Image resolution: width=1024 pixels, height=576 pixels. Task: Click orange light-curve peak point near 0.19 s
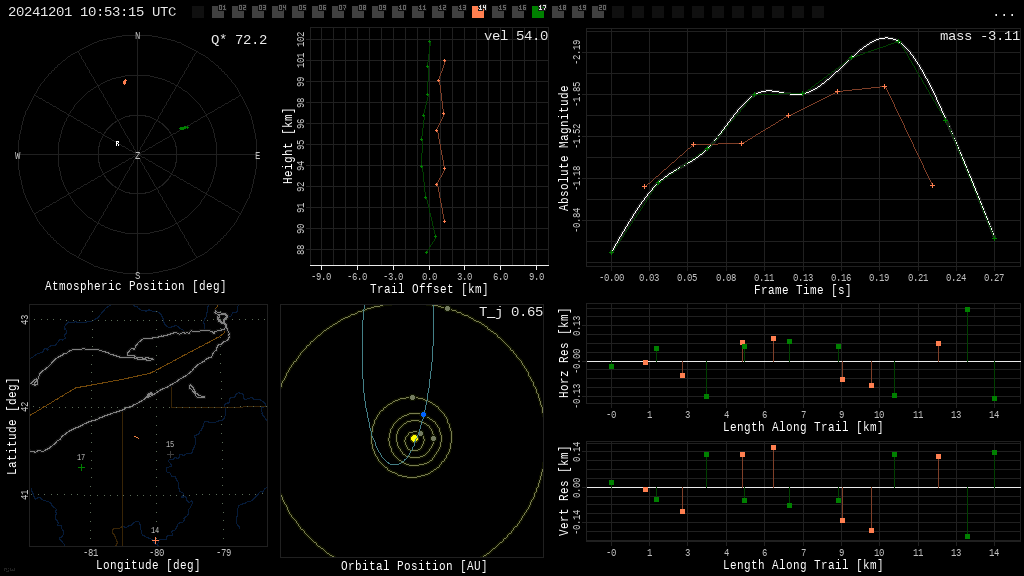point(884,86)
